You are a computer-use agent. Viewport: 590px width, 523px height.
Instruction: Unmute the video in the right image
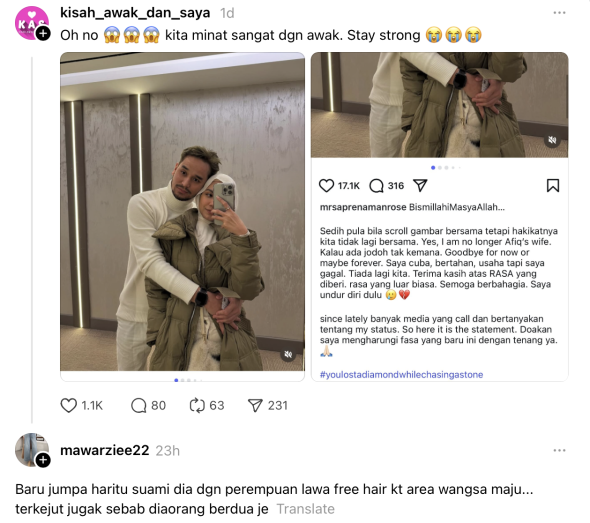click(x=552, y=140)
